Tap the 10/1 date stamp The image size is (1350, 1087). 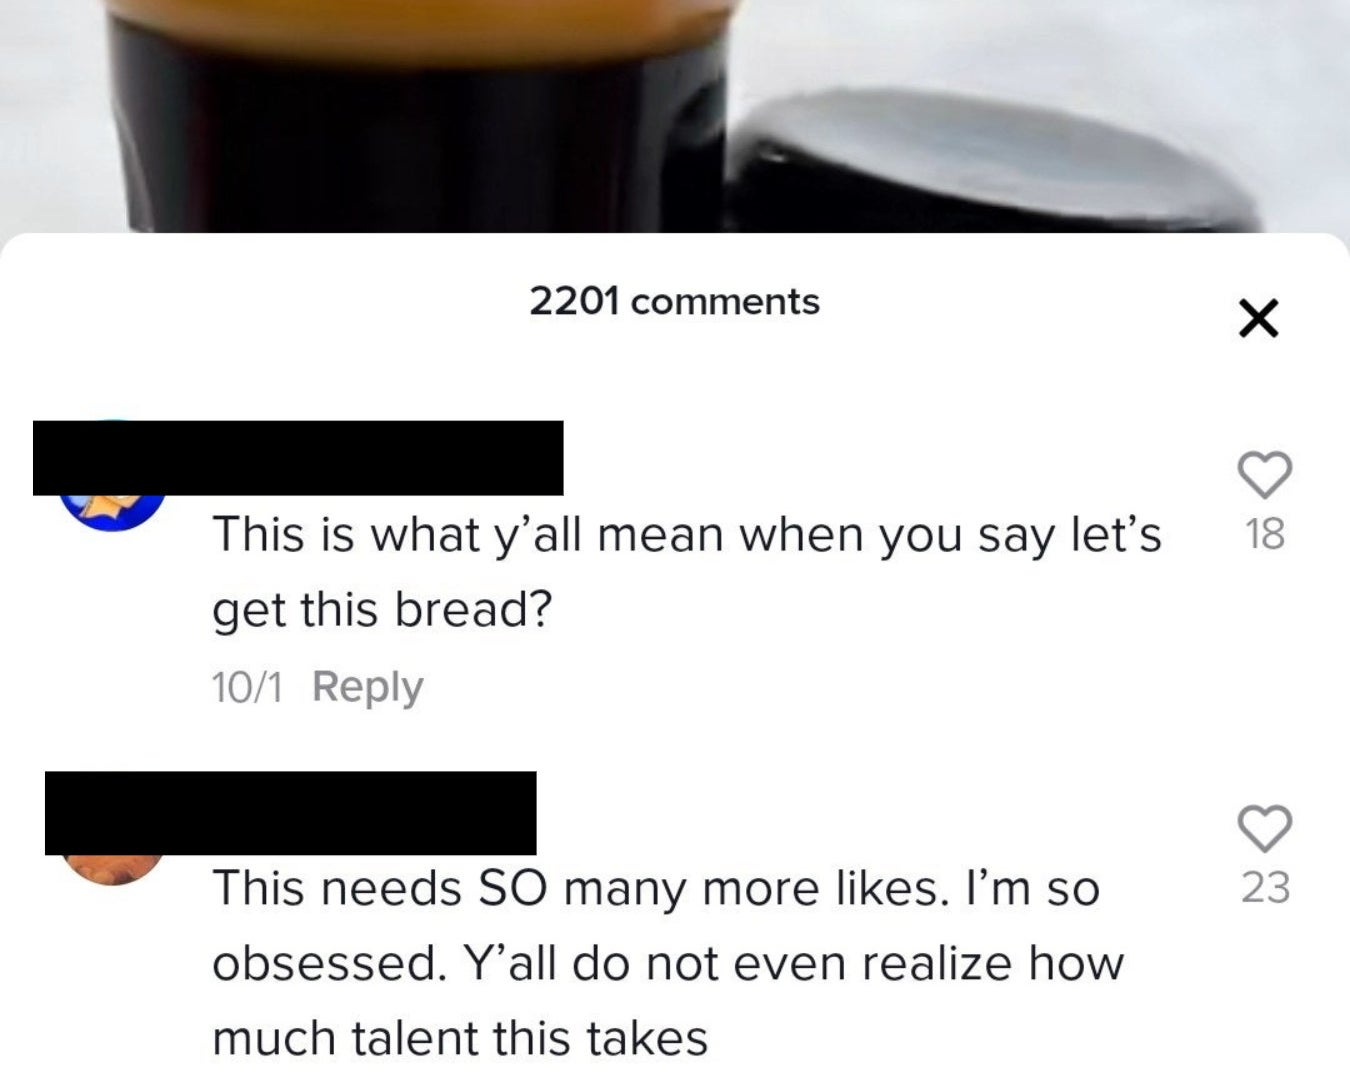point(247,687)
